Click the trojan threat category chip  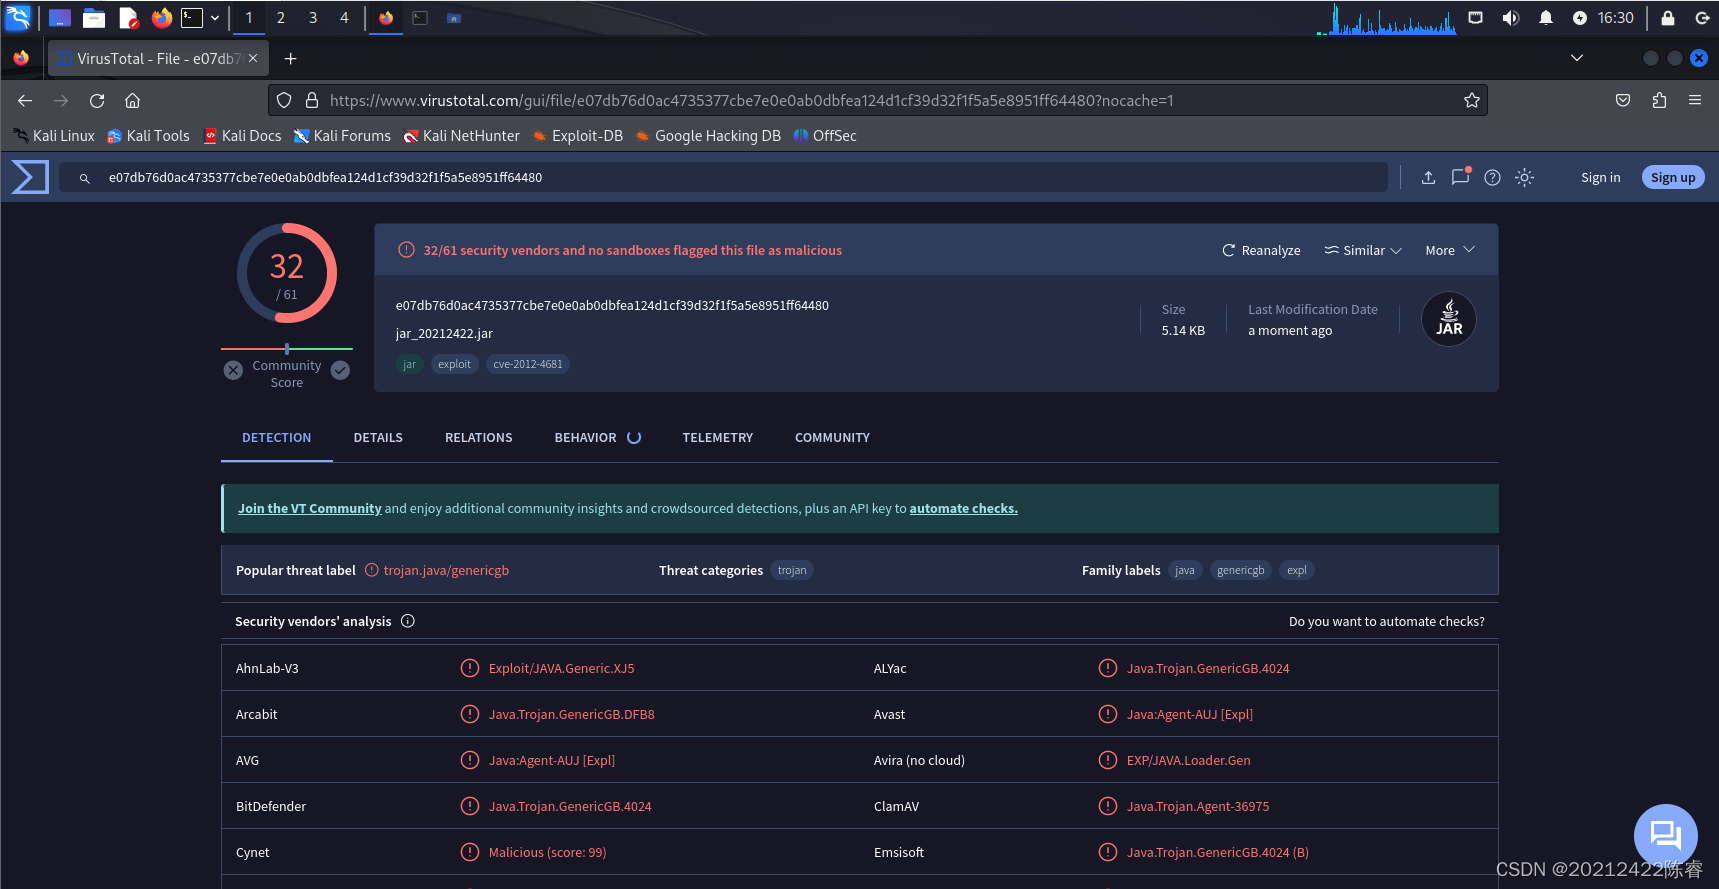click(x=792, y=570)
